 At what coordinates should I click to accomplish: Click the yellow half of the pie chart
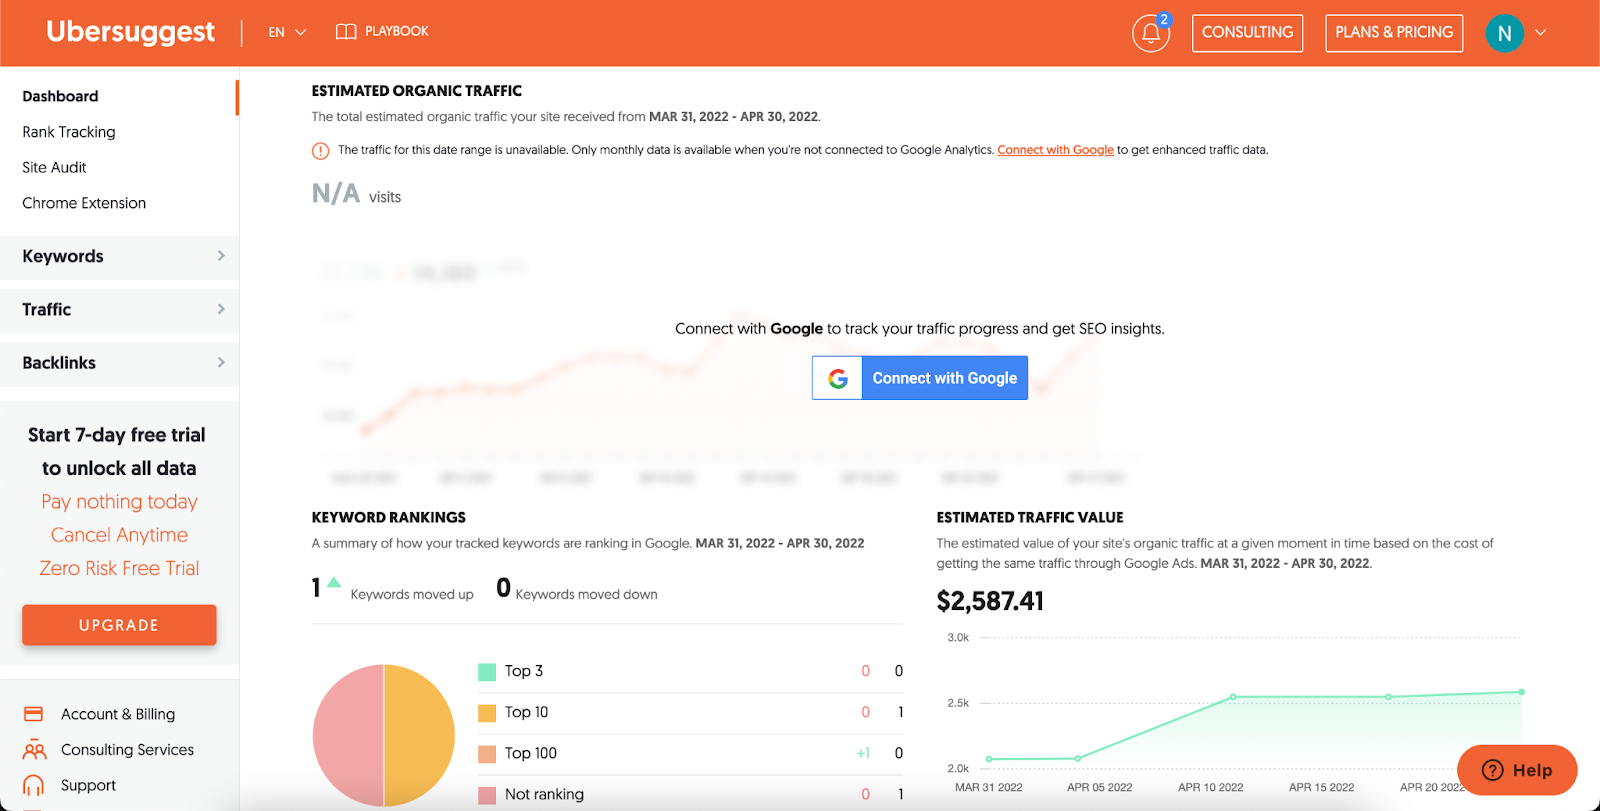coord(420,735)
